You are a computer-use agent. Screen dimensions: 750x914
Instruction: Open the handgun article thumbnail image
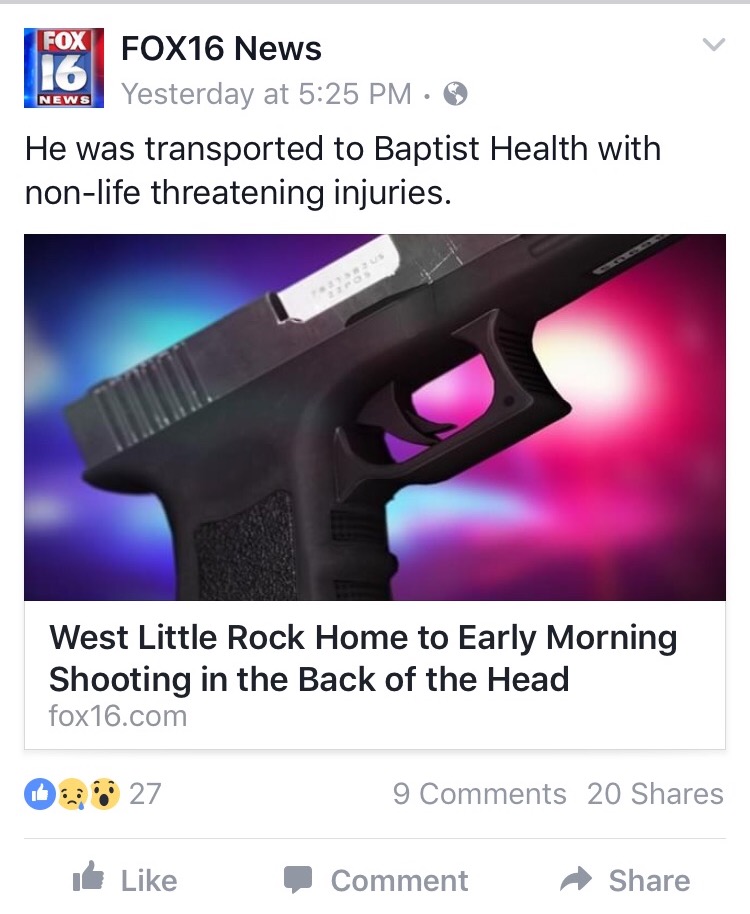(375, 417)
